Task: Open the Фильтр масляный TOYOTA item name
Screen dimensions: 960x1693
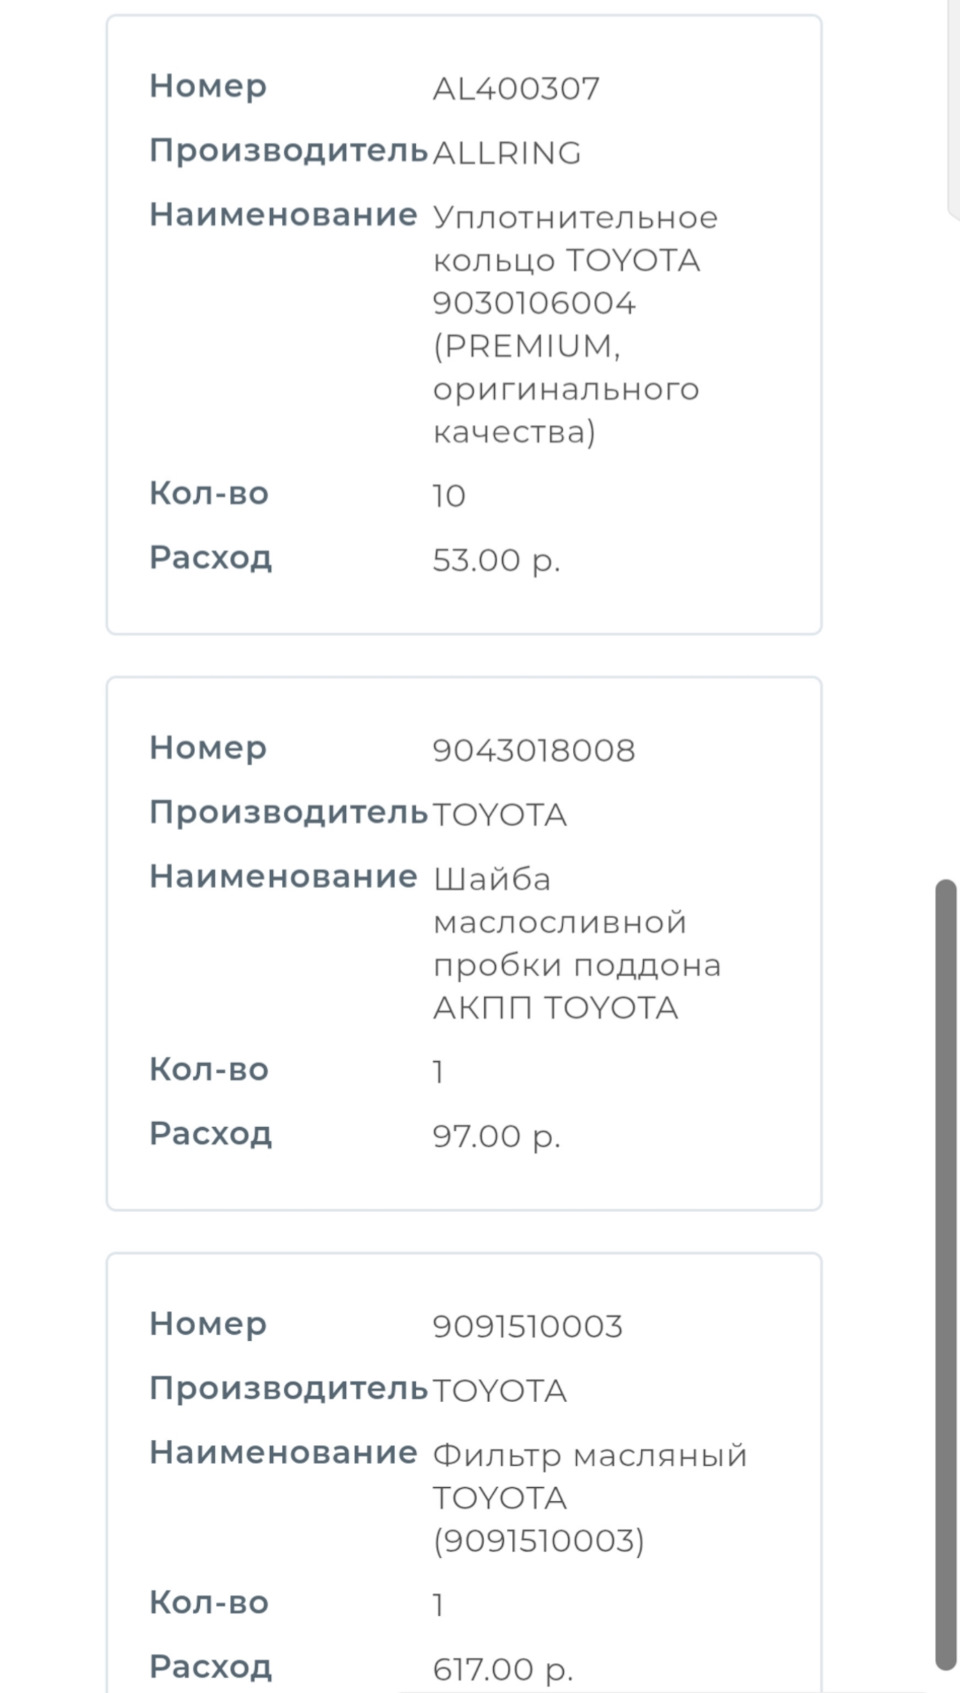Action: pyautogui.click(x=589, y=1497)
